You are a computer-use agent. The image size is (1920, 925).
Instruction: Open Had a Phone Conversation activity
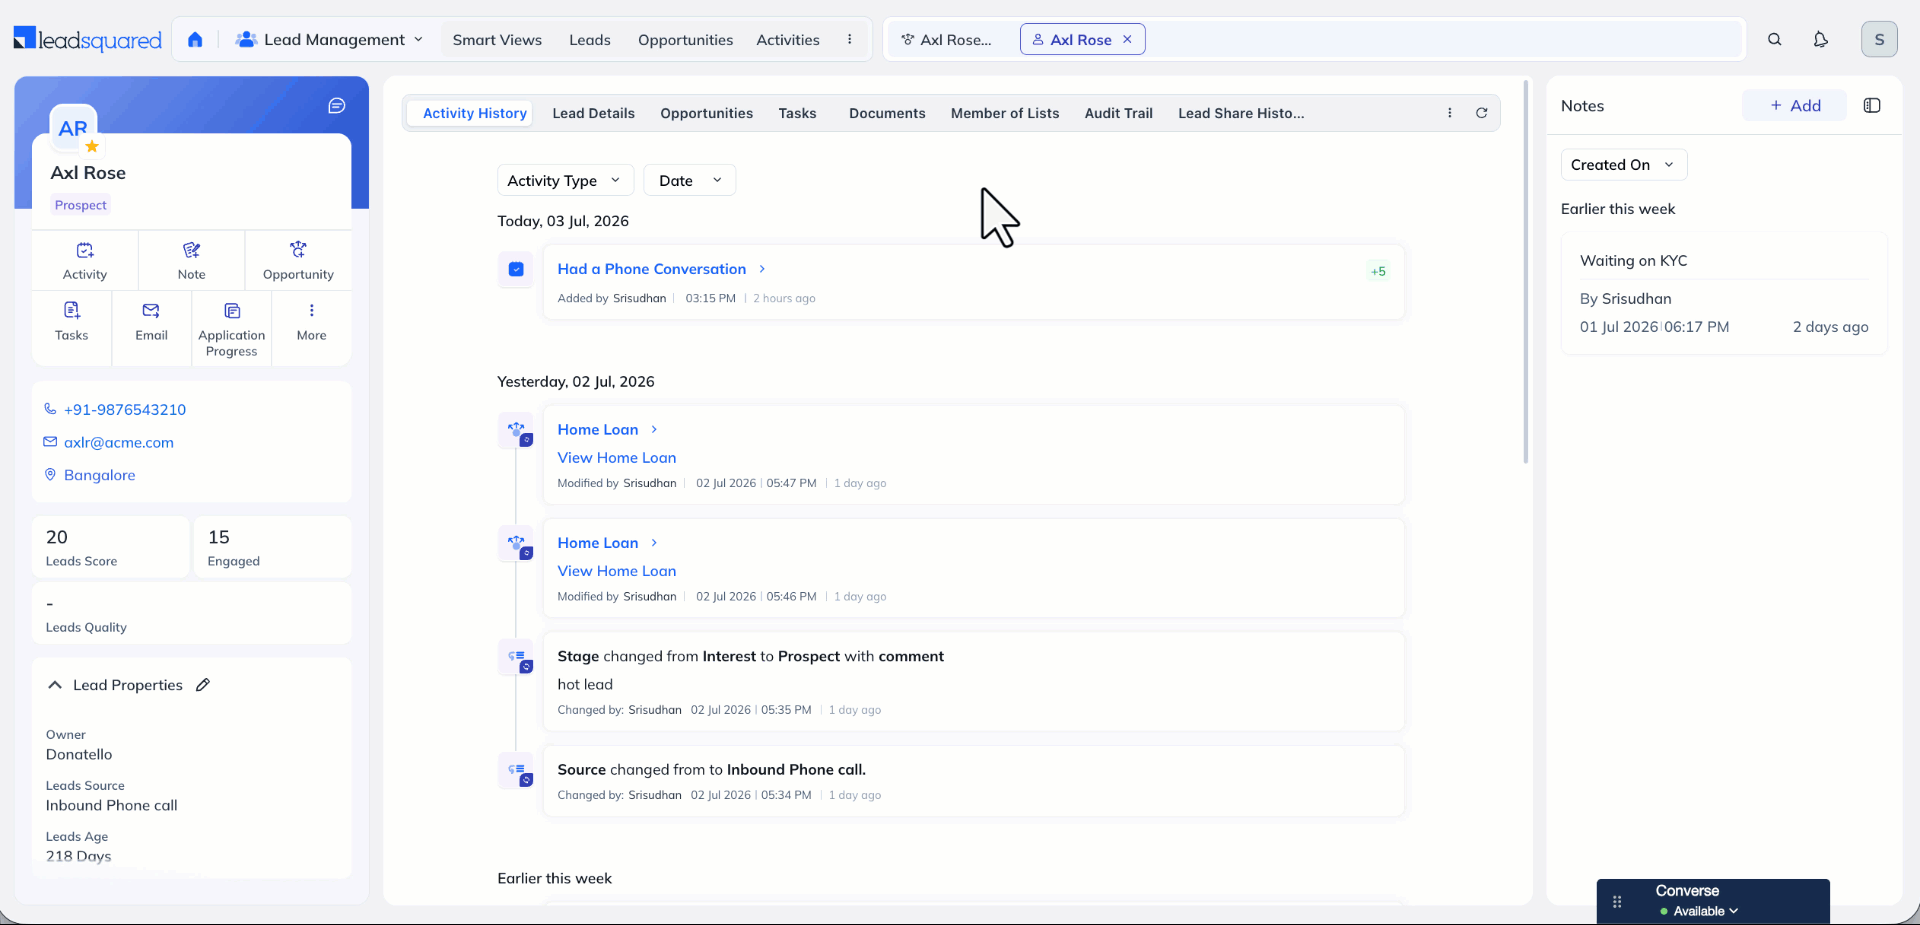[652, 269]
